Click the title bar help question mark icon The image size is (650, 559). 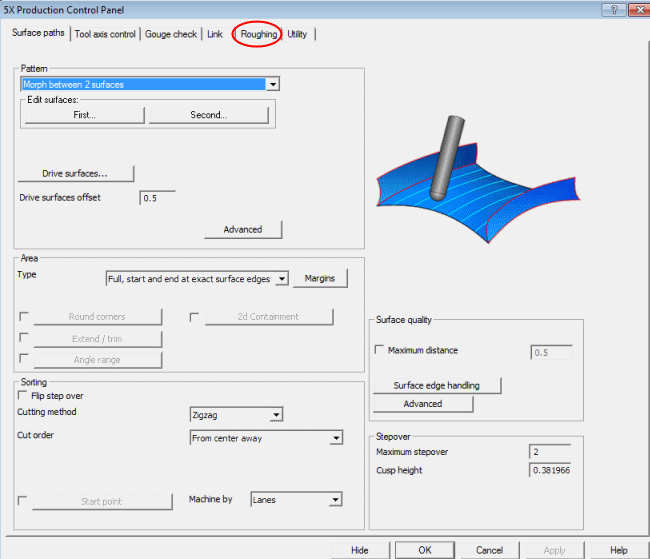point(608,9)
